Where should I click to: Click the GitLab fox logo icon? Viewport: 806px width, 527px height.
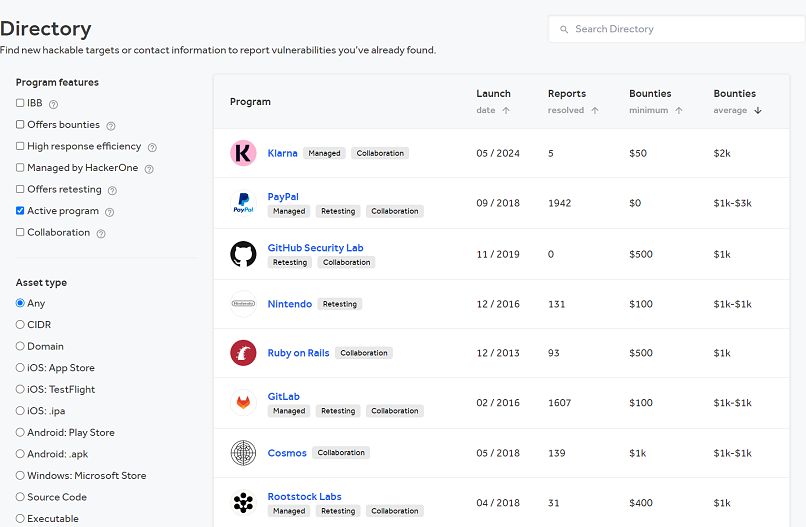tap(243, 403)
